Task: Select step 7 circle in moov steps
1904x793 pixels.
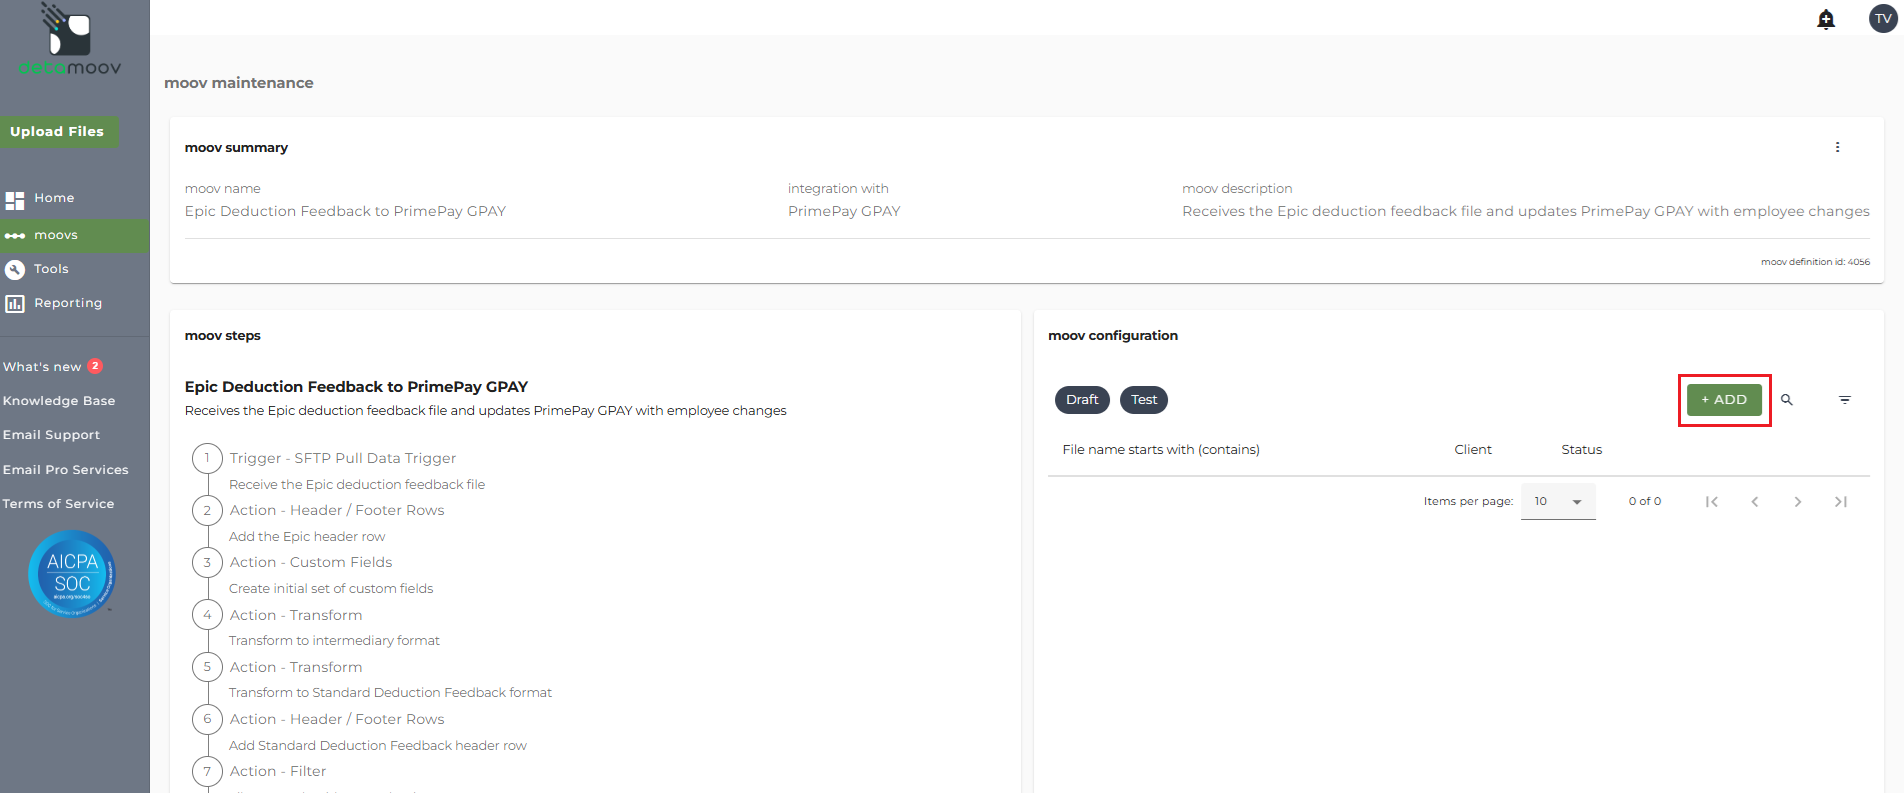Action: pos(207,771)
